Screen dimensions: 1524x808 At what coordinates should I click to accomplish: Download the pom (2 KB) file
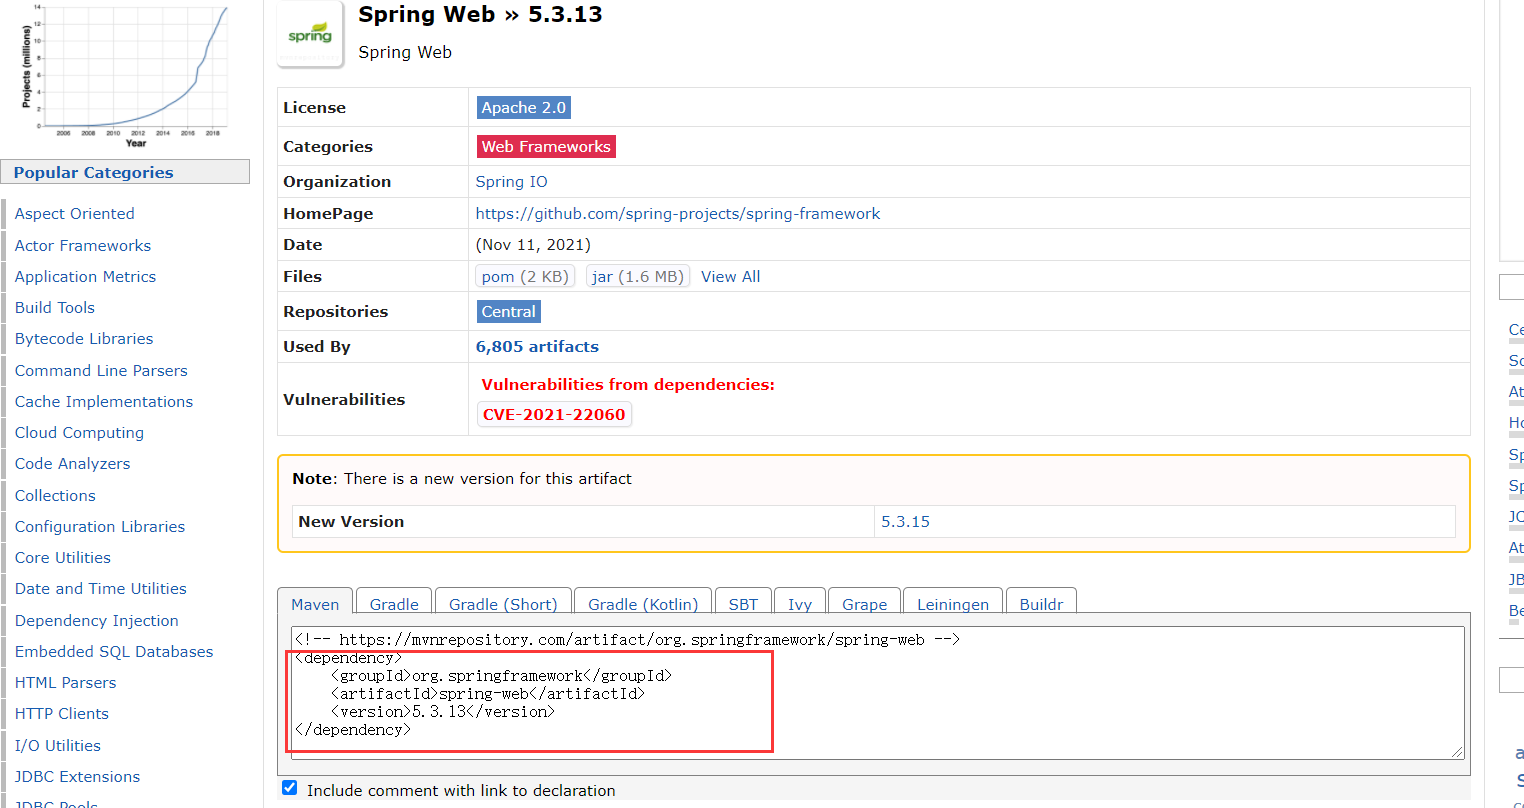click(x=525, y=277)
